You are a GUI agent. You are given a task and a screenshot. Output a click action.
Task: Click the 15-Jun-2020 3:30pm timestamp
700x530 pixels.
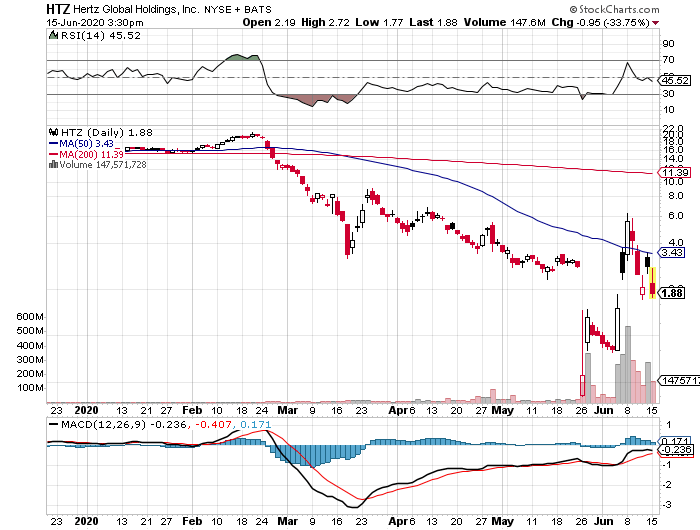point(95,22)
